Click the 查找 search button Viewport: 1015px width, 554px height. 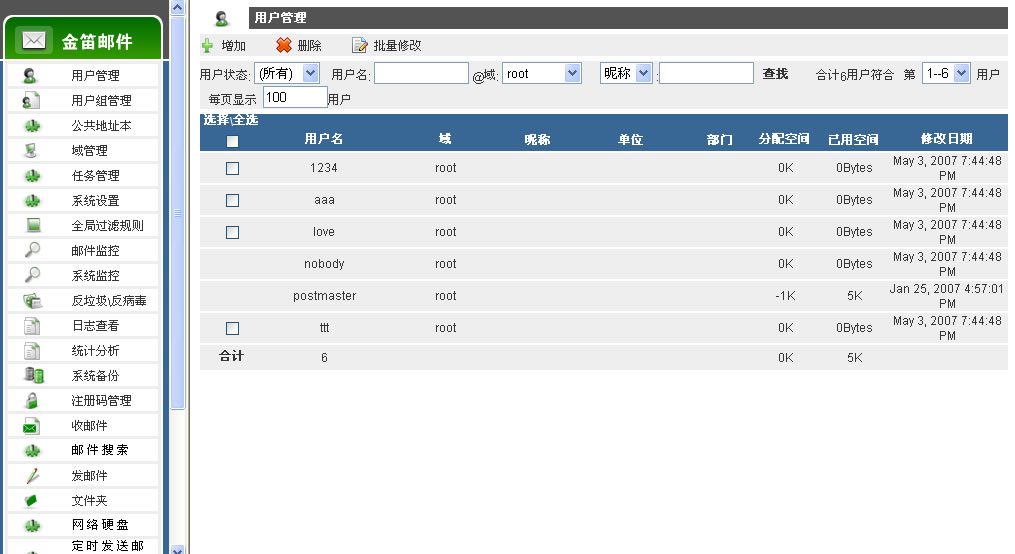[x=775, y=74]
